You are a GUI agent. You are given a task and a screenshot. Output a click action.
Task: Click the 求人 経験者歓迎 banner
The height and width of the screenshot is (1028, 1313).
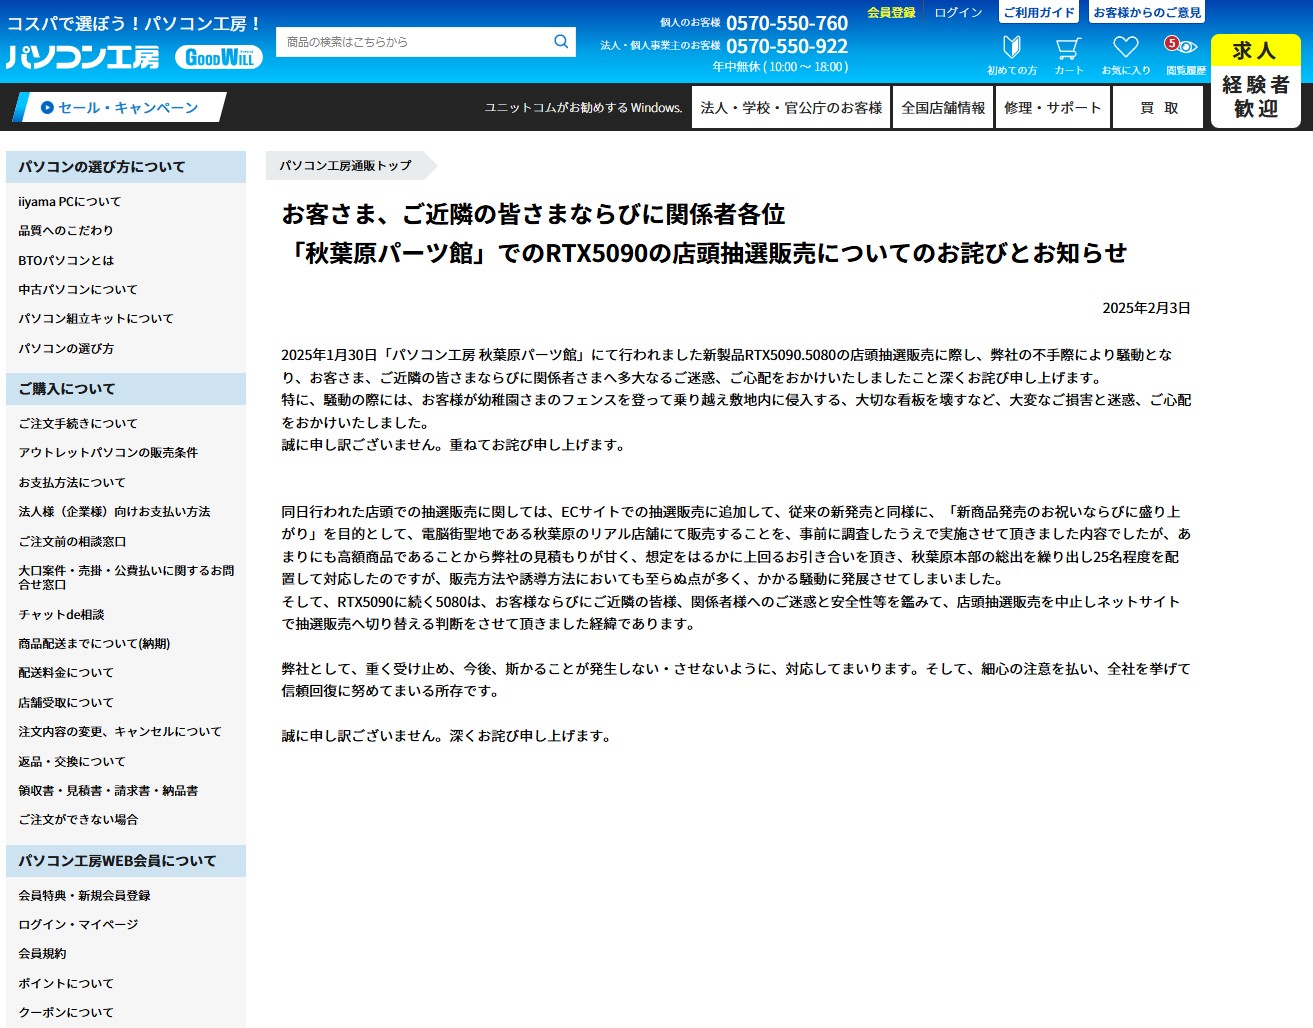coord(1255,81)
